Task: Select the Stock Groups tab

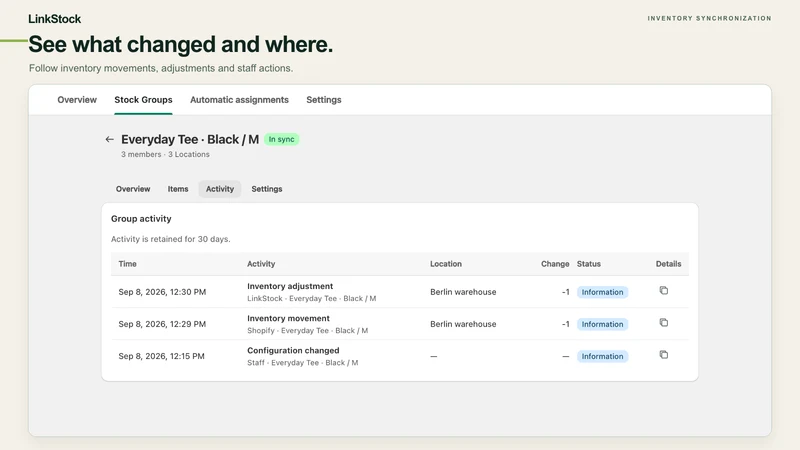Action: click(x=143, y=100)
